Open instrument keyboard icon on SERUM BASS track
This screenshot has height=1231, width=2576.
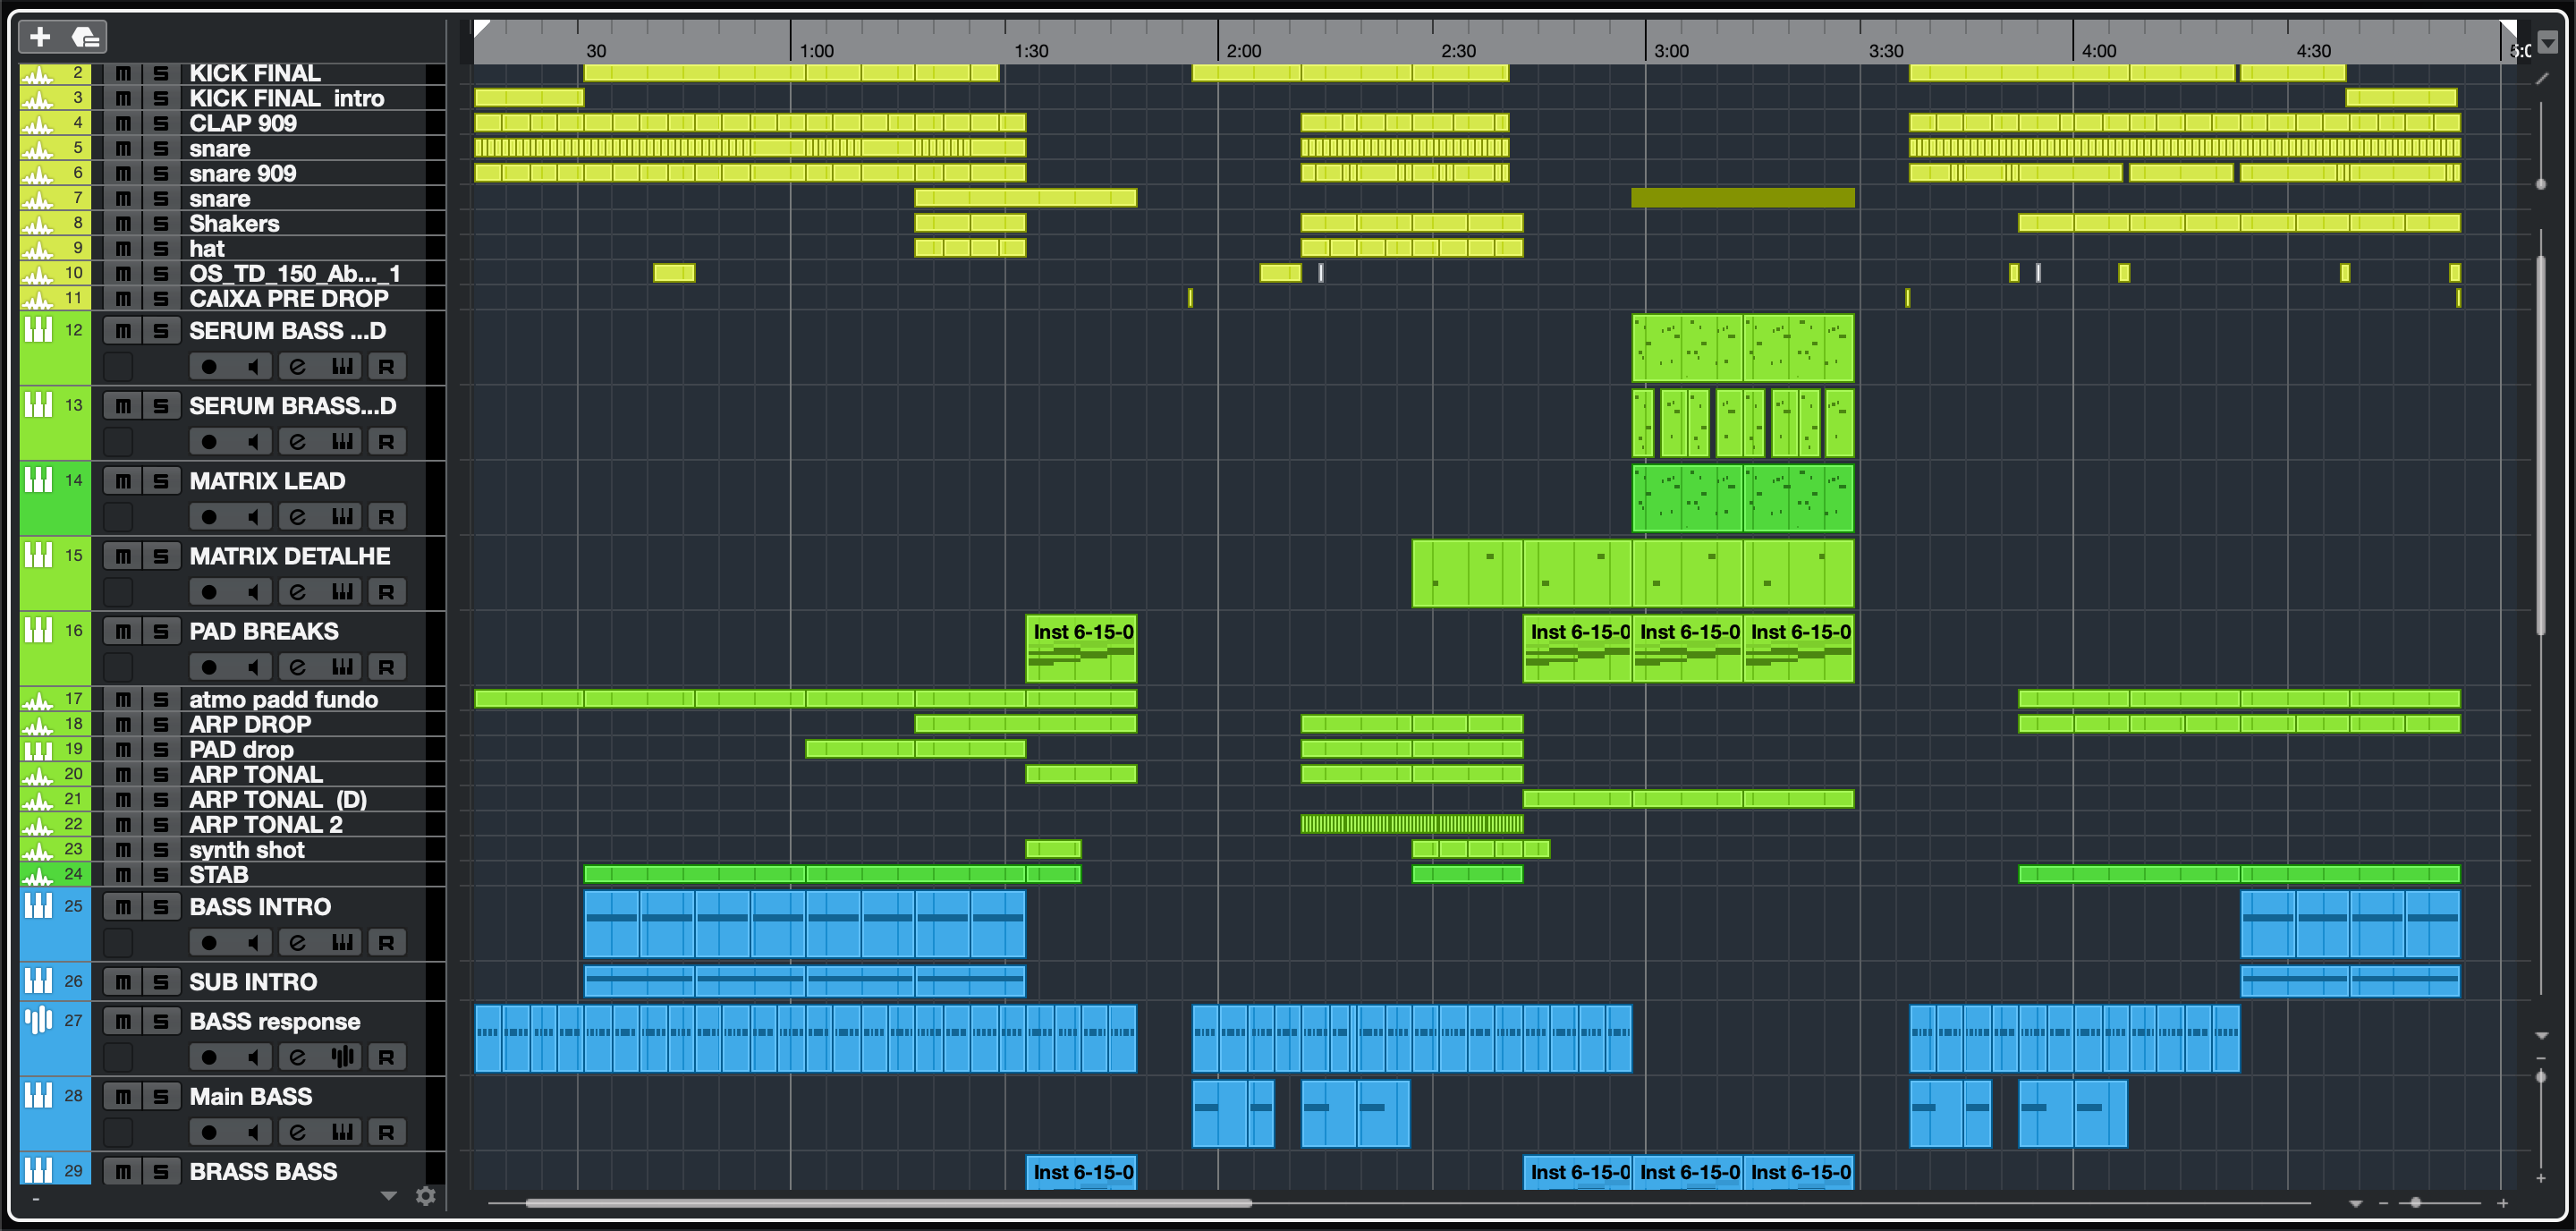[x=342, y=367]
